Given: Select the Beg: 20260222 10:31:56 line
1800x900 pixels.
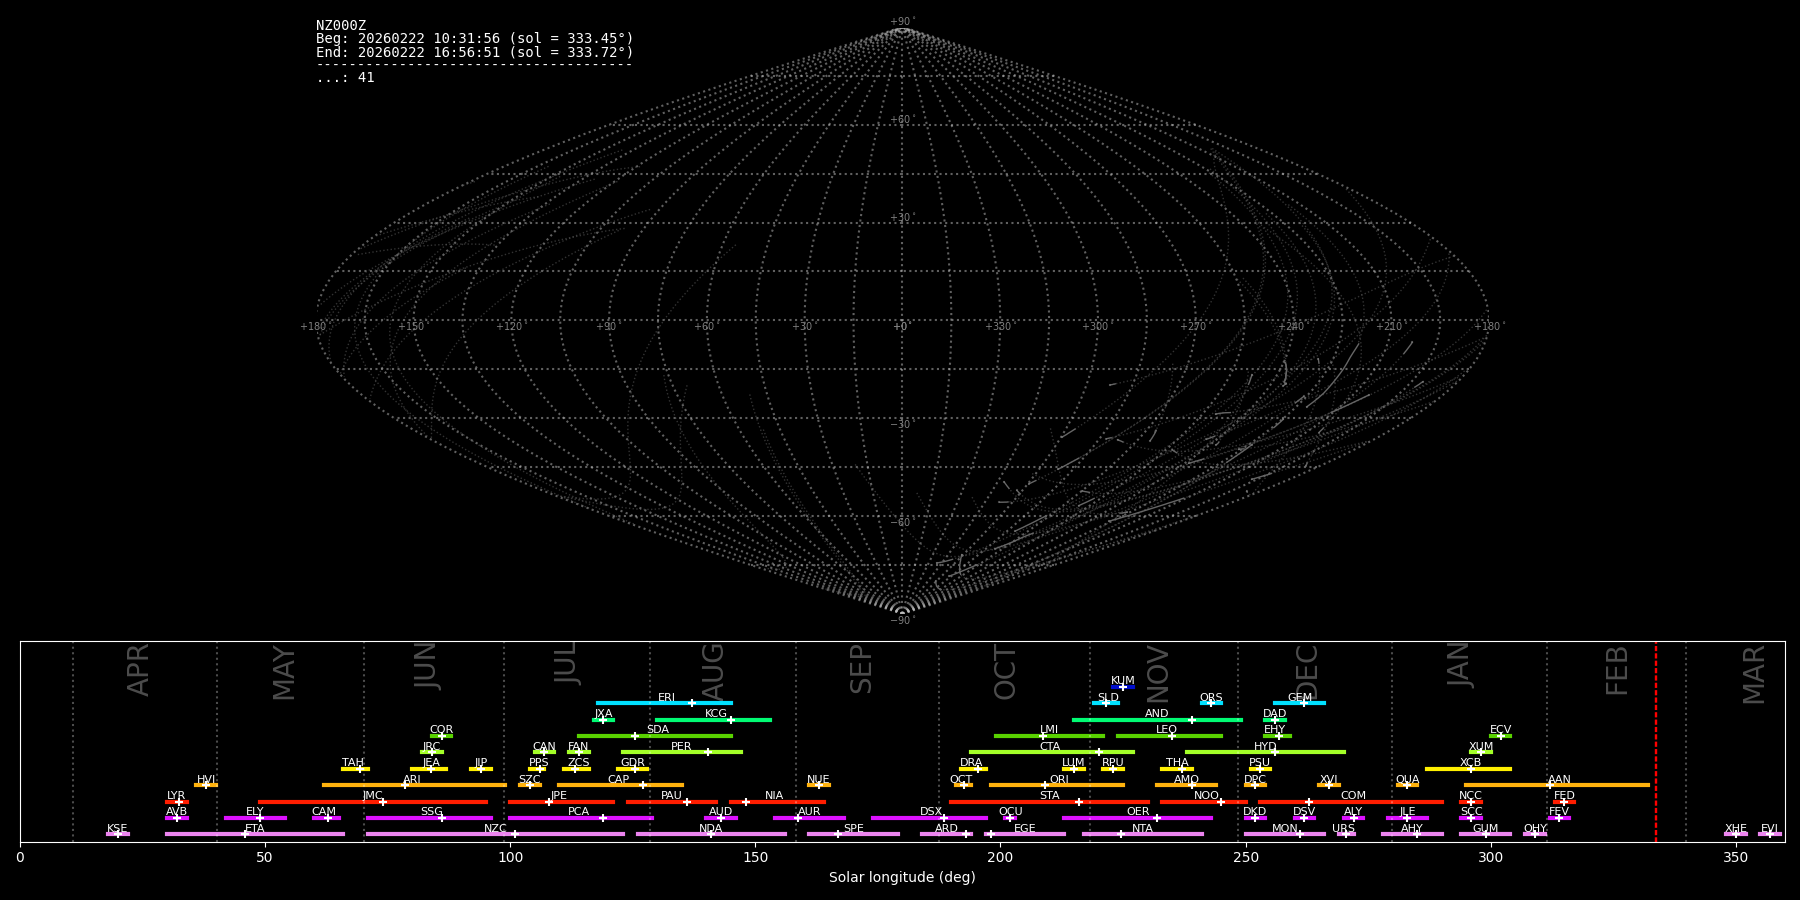Looking at the screenshot, I should [x=475, y=39].
